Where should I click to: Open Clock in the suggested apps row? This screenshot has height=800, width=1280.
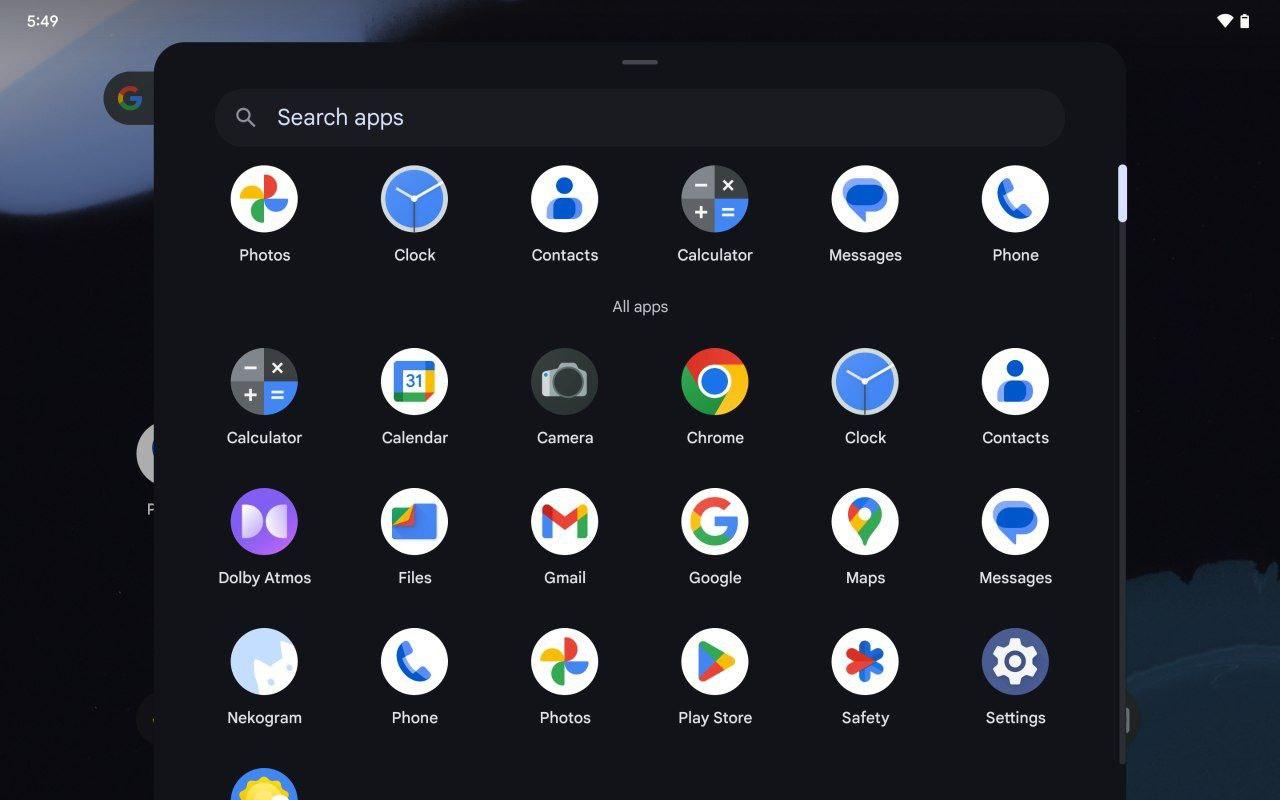point(414,199)
